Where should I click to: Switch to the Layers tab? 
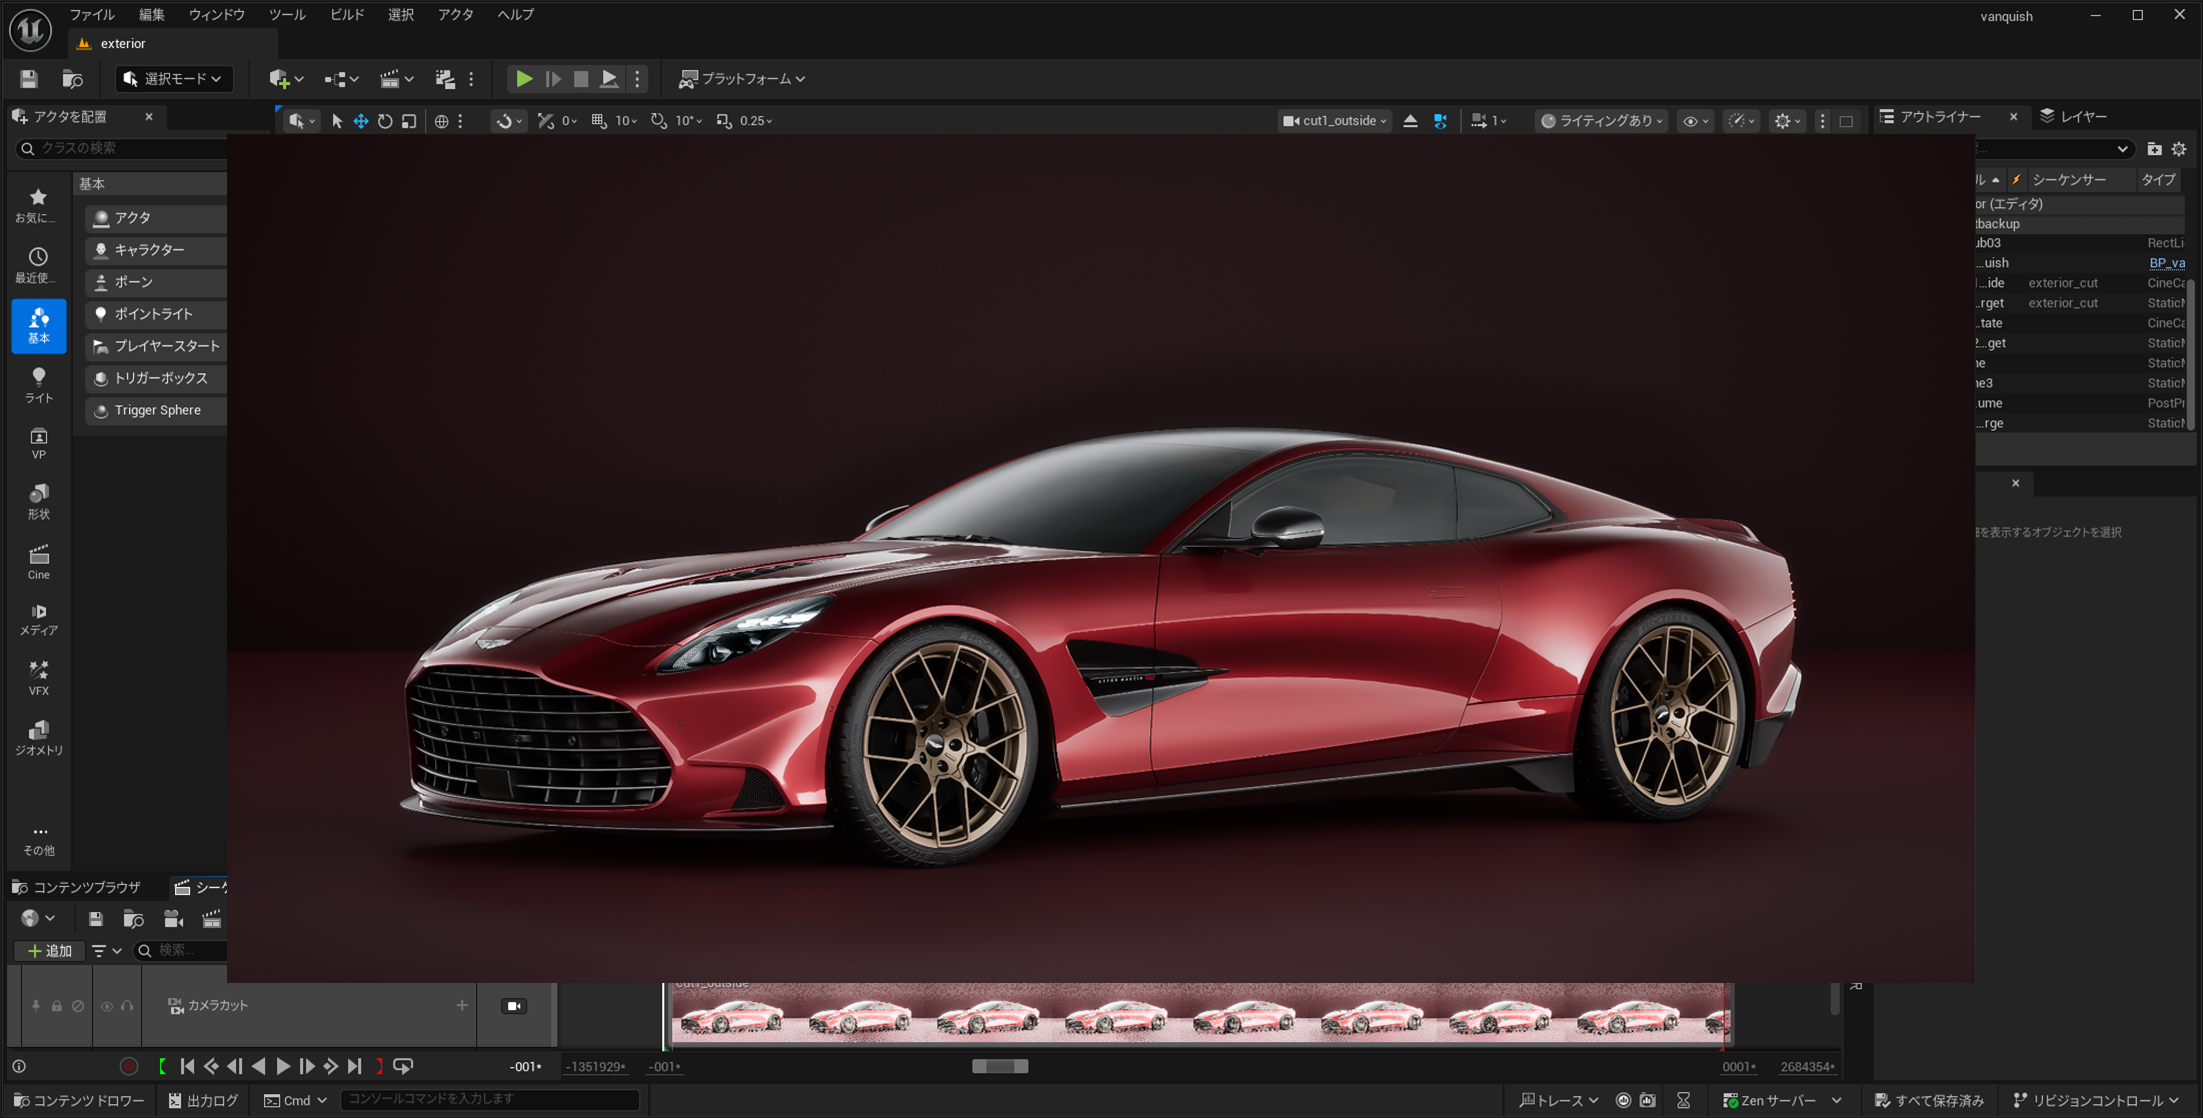coord(2075,117)
